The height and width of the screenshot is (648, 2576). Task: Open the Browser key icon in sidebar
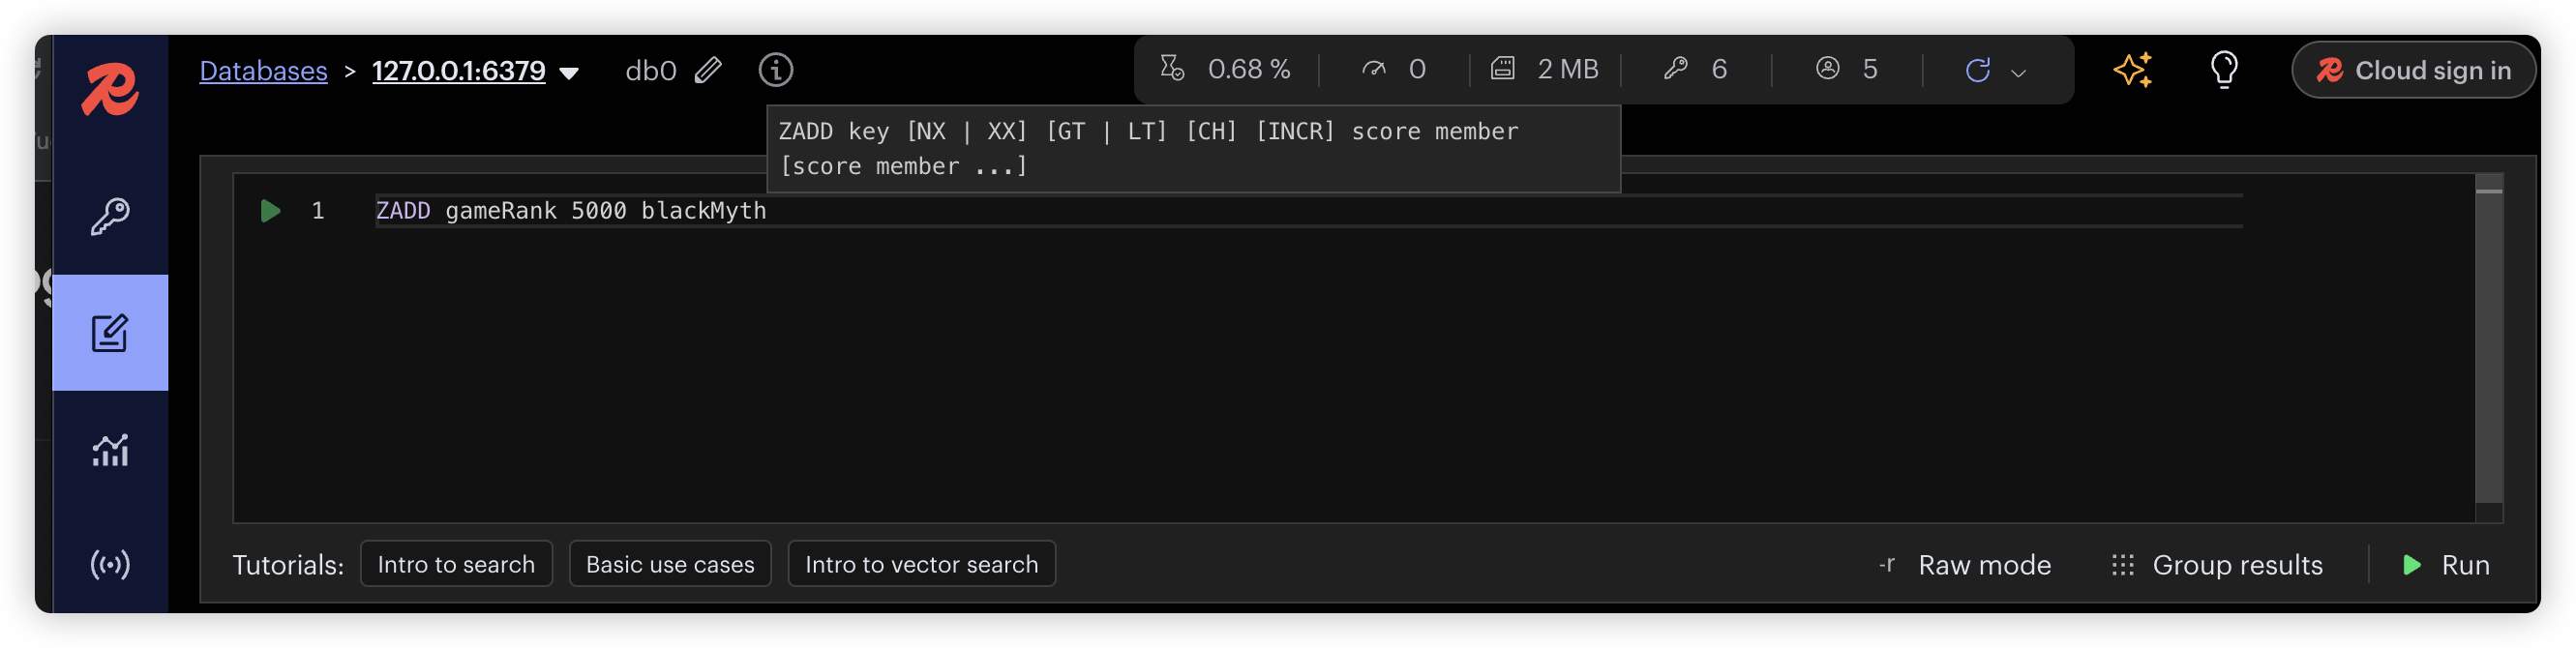coord(110,215)
